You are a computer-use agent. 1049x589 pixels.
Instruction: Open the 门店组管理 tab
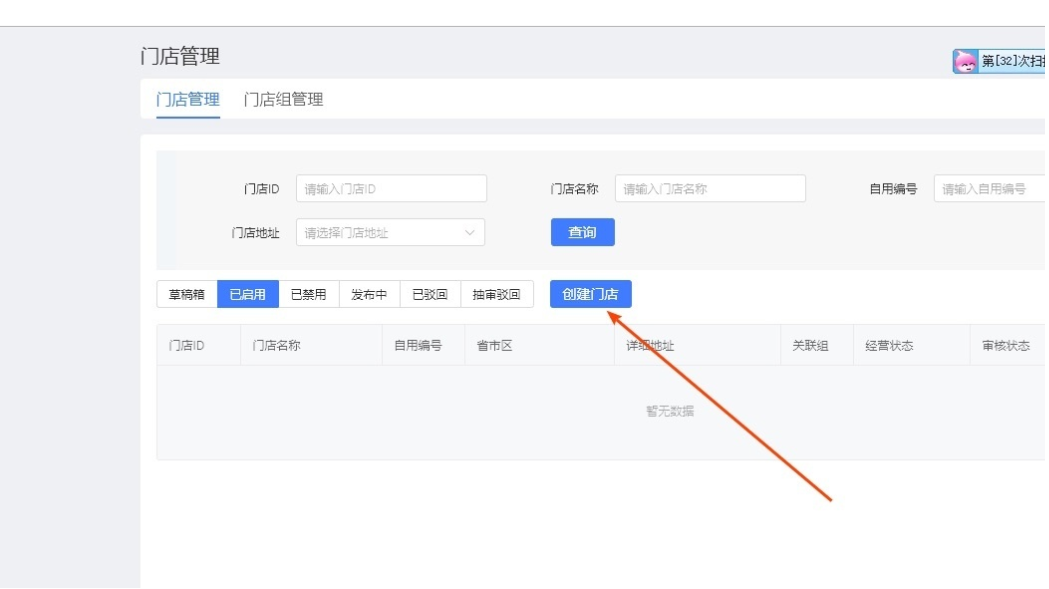point(284,100)
